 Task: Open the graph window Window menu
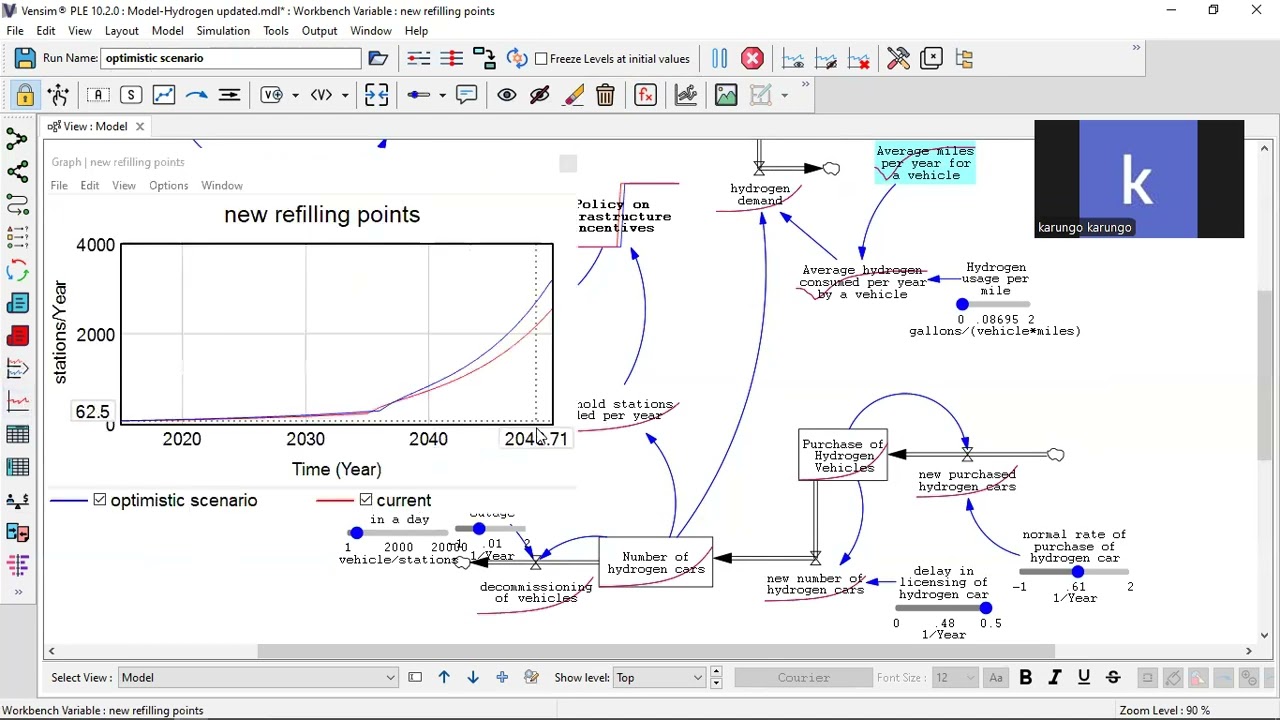tap(221, 185)
